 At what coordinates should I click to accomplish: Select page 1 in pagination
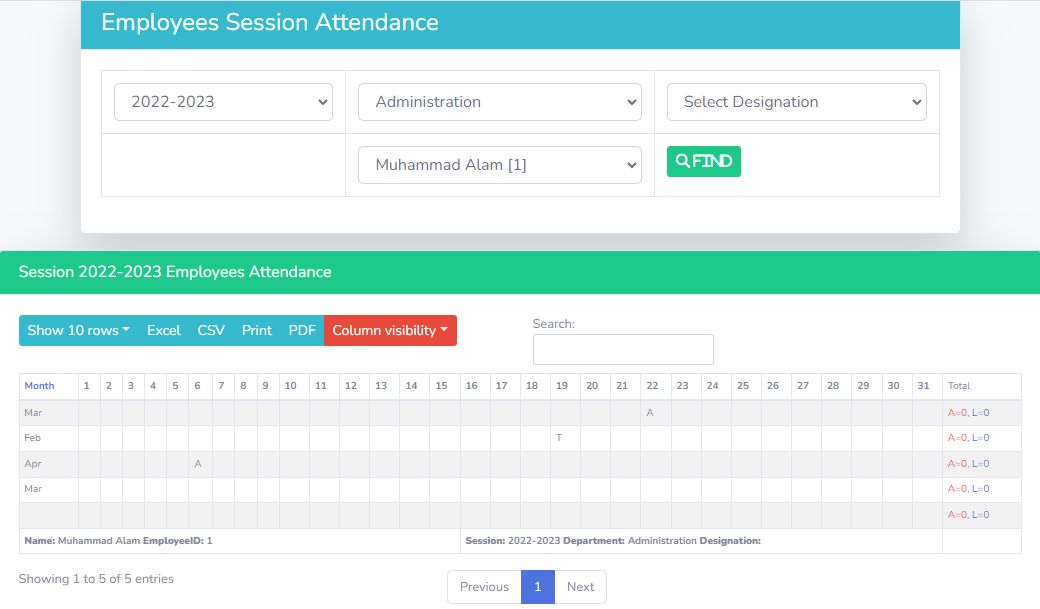coord(538,587)
